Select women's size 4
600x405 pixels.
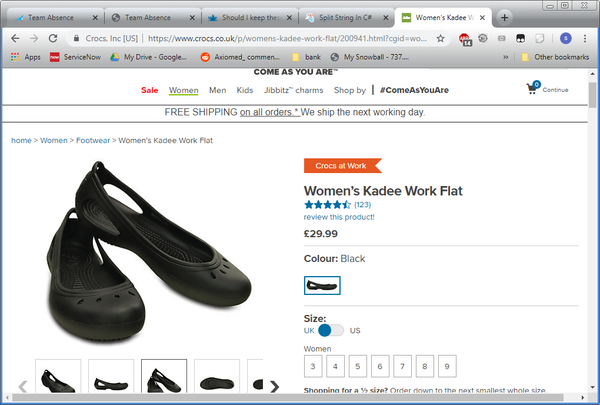[x=336, y=366]
